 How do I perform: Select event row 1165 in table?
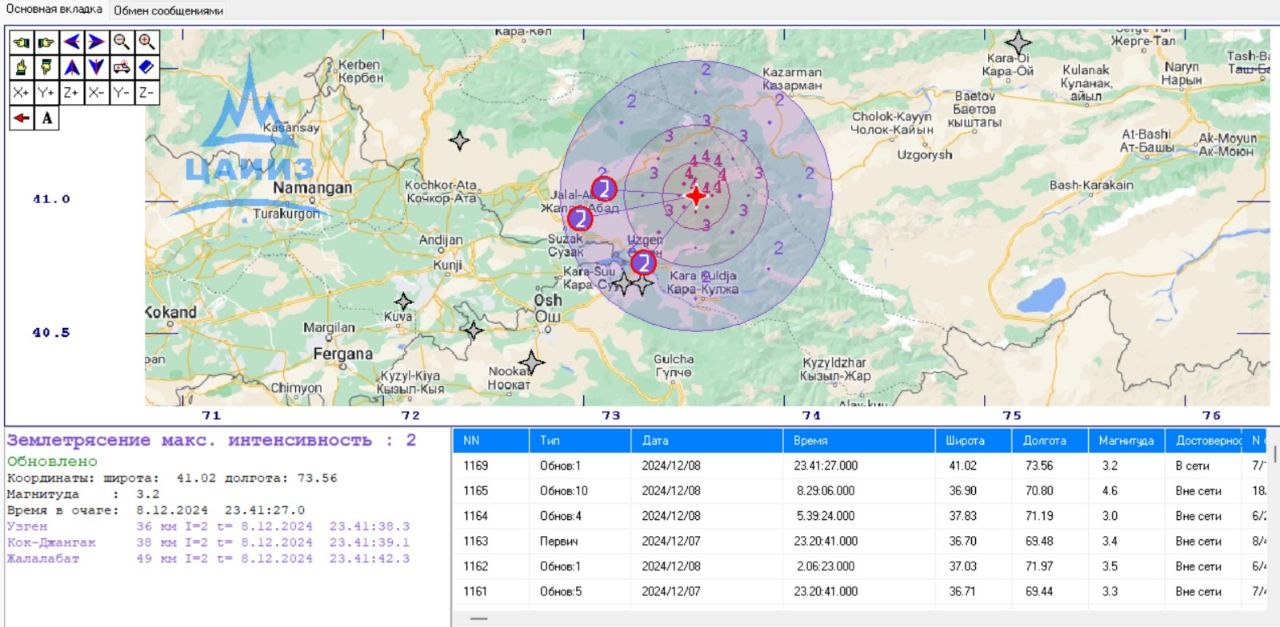click(700, 491)
